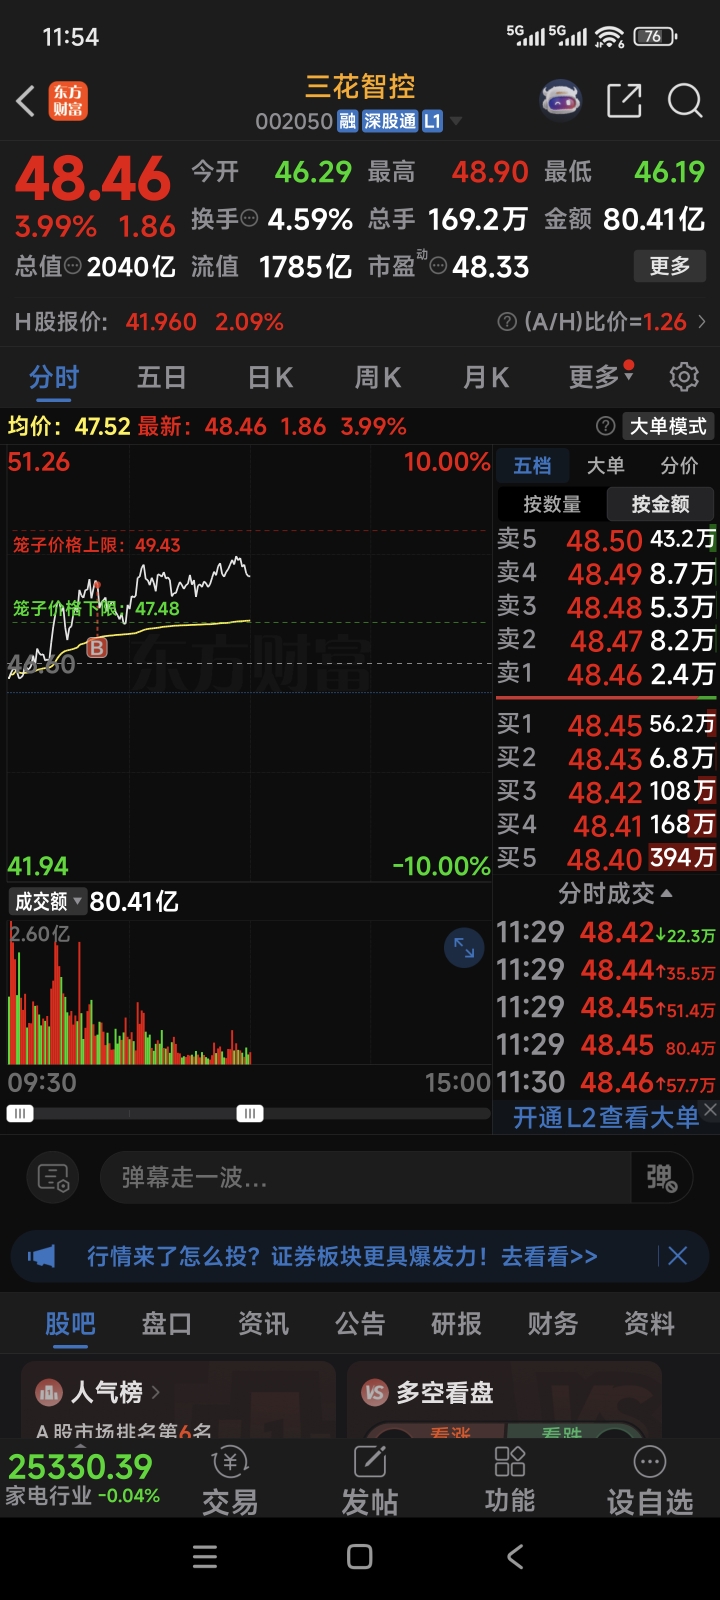Tap the megaphone announcement icon
The height and width of the screenshot is (1600, 720).
point(42,1256)
